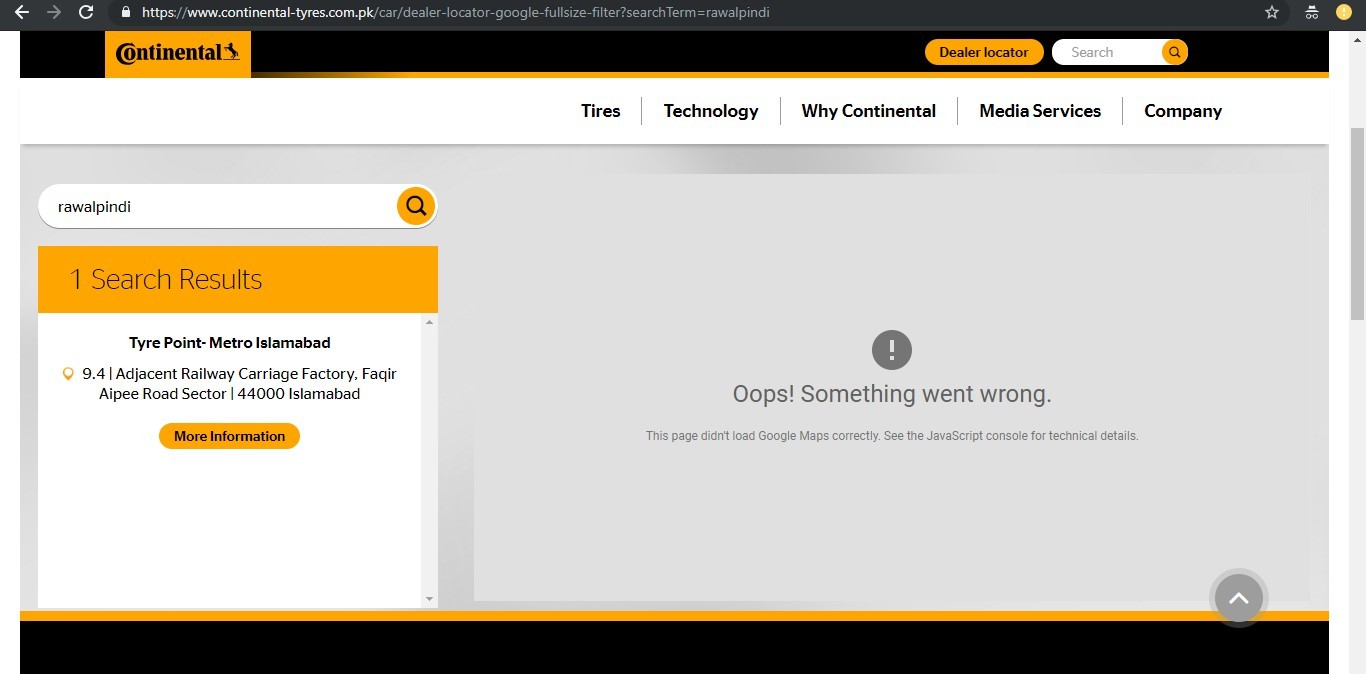Click the browser address bar URL

tap(456, 12)
